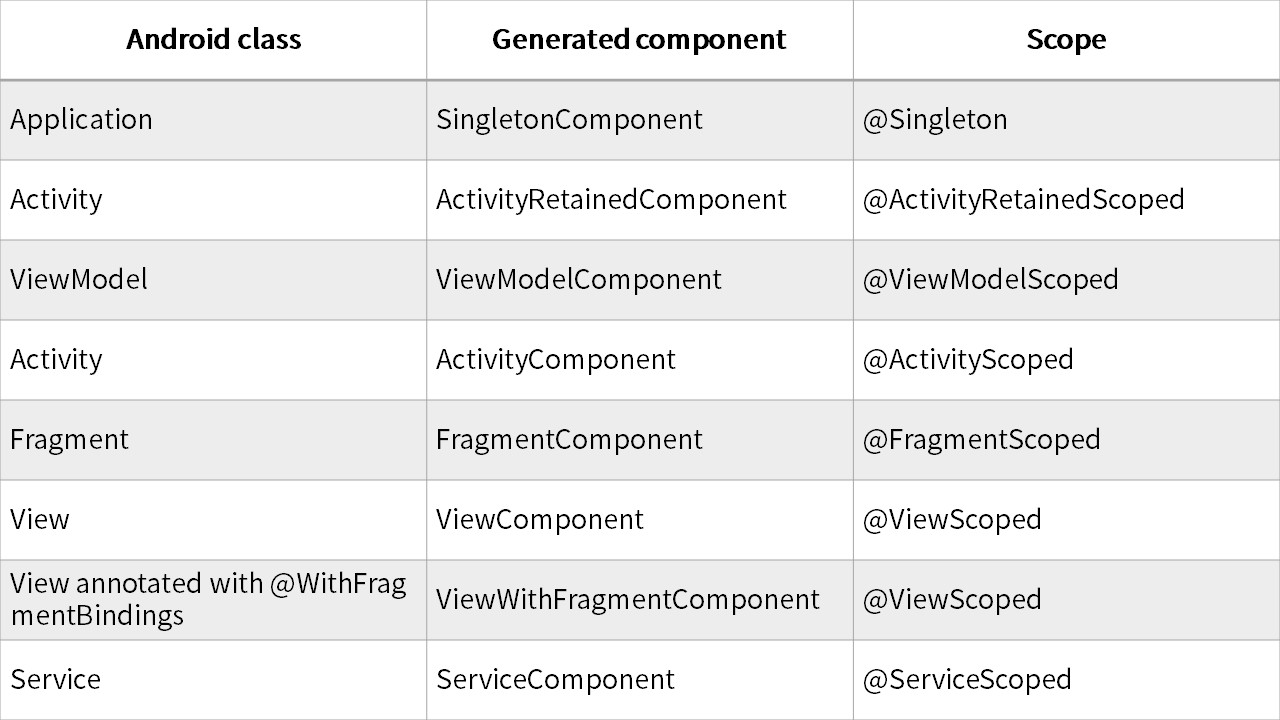Viewport: 1280px width, 720px height.
Task: Select the @ViewModelScoped cell
Action: (x=990, y=279)
